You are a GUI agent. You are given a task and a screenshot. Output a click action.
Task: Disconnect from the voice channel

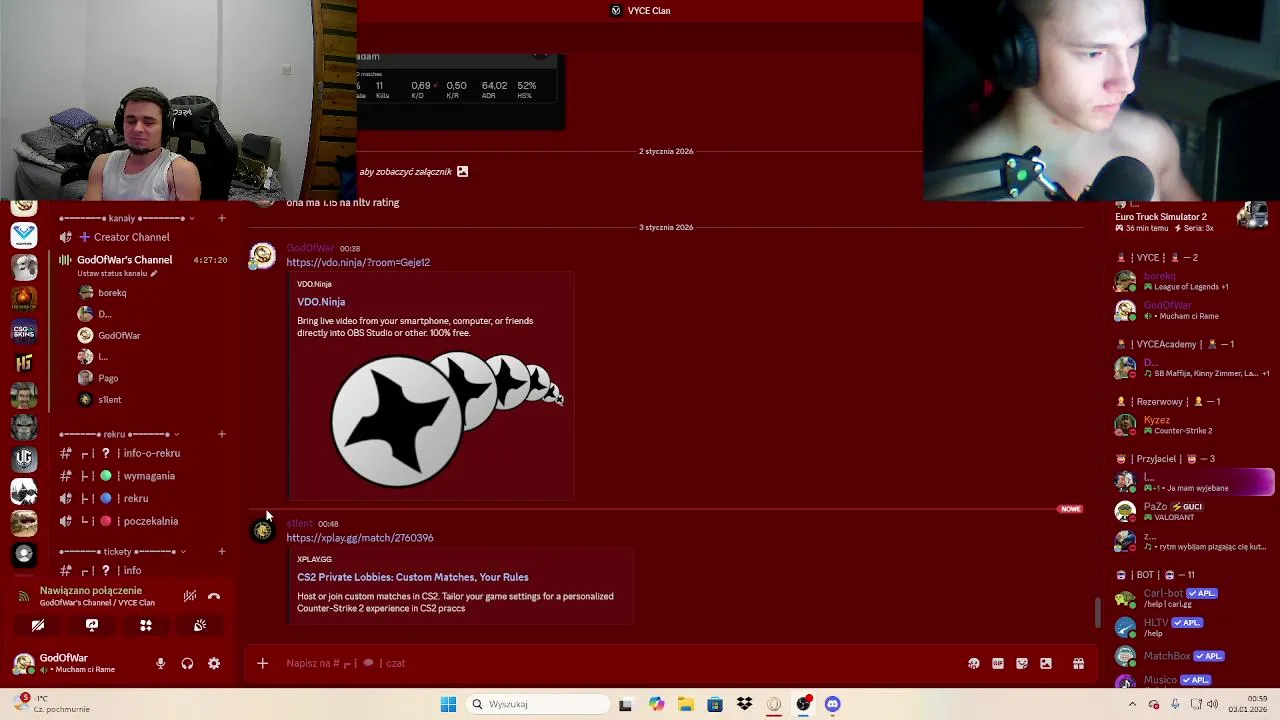click(x=214, y=596)
